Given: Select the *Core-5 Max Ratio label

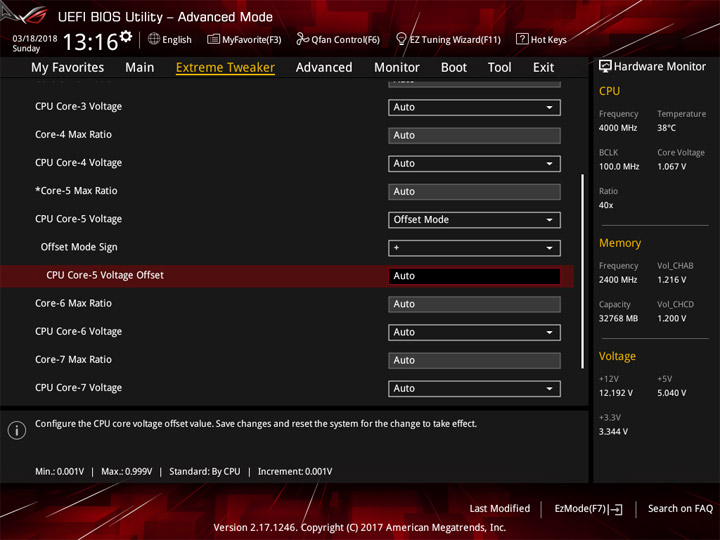Looking at the screenshot, I should (76, 191).
